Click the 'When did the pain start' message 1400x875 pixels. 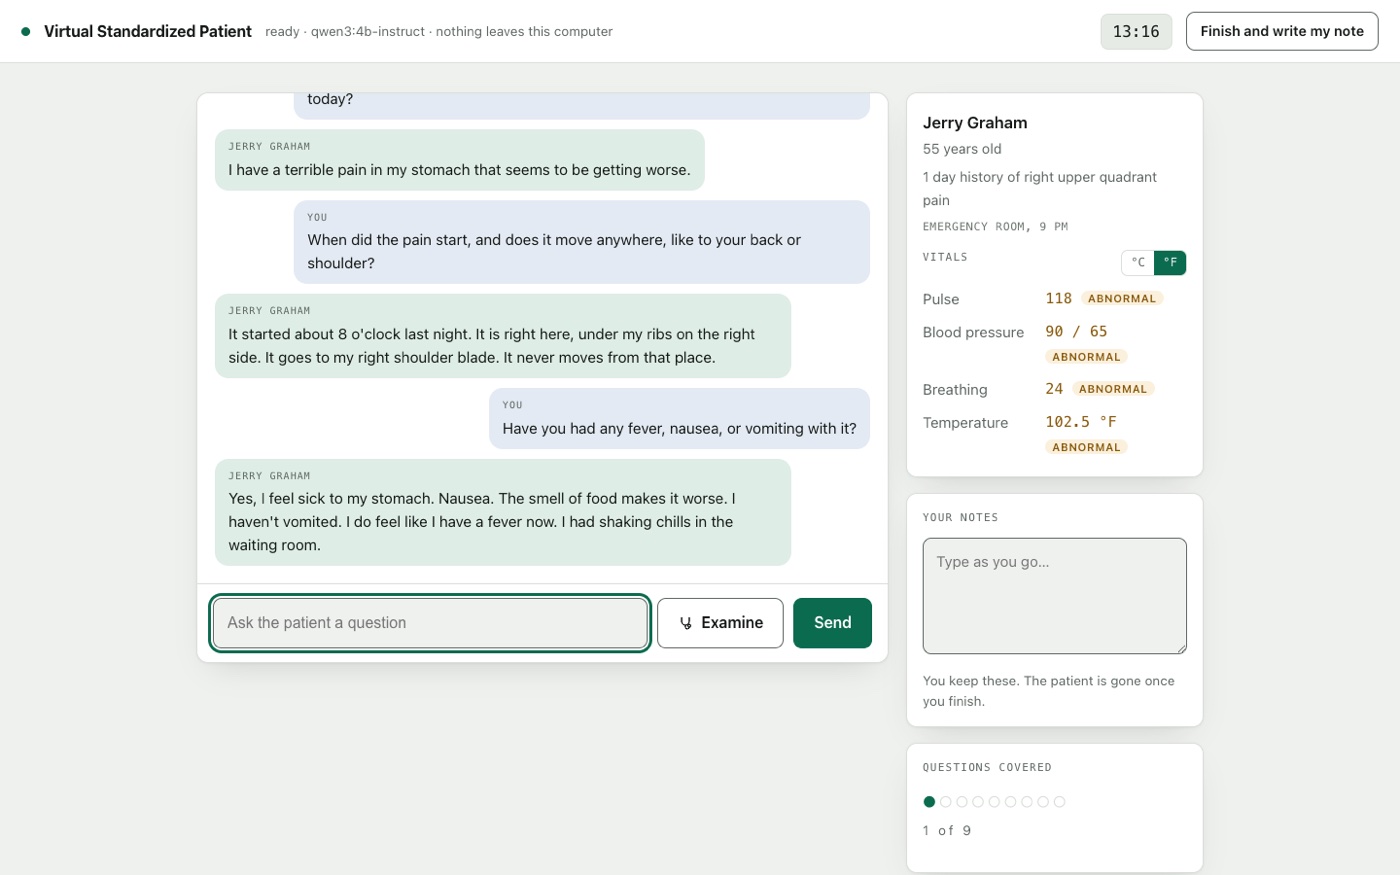pyautogui.click(x=582, y=242)
